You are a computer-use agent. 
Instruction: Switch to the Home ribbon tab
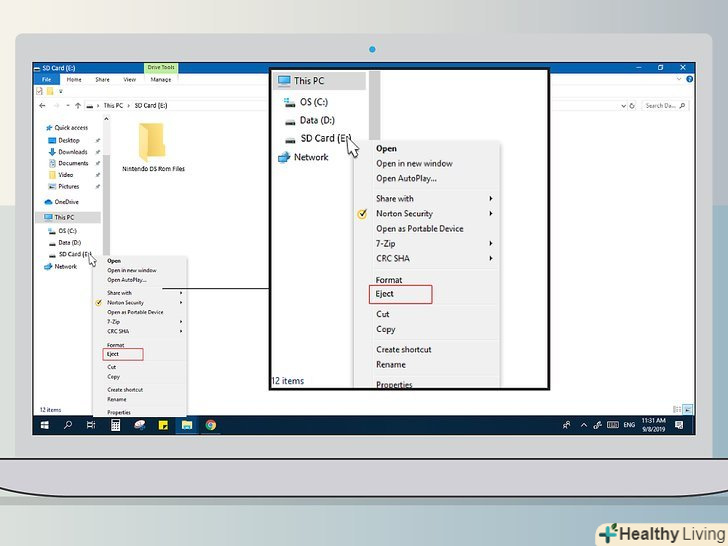(74, 79)
